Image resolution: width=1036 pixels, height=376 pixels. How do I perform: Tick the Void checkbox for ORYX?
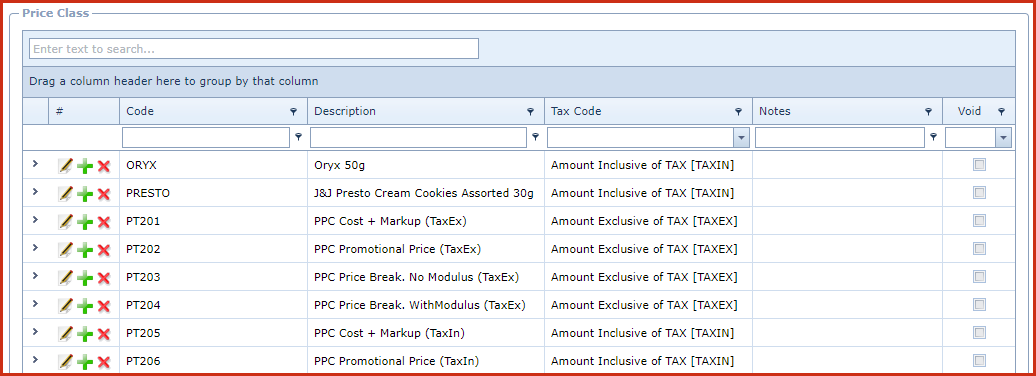979,165
